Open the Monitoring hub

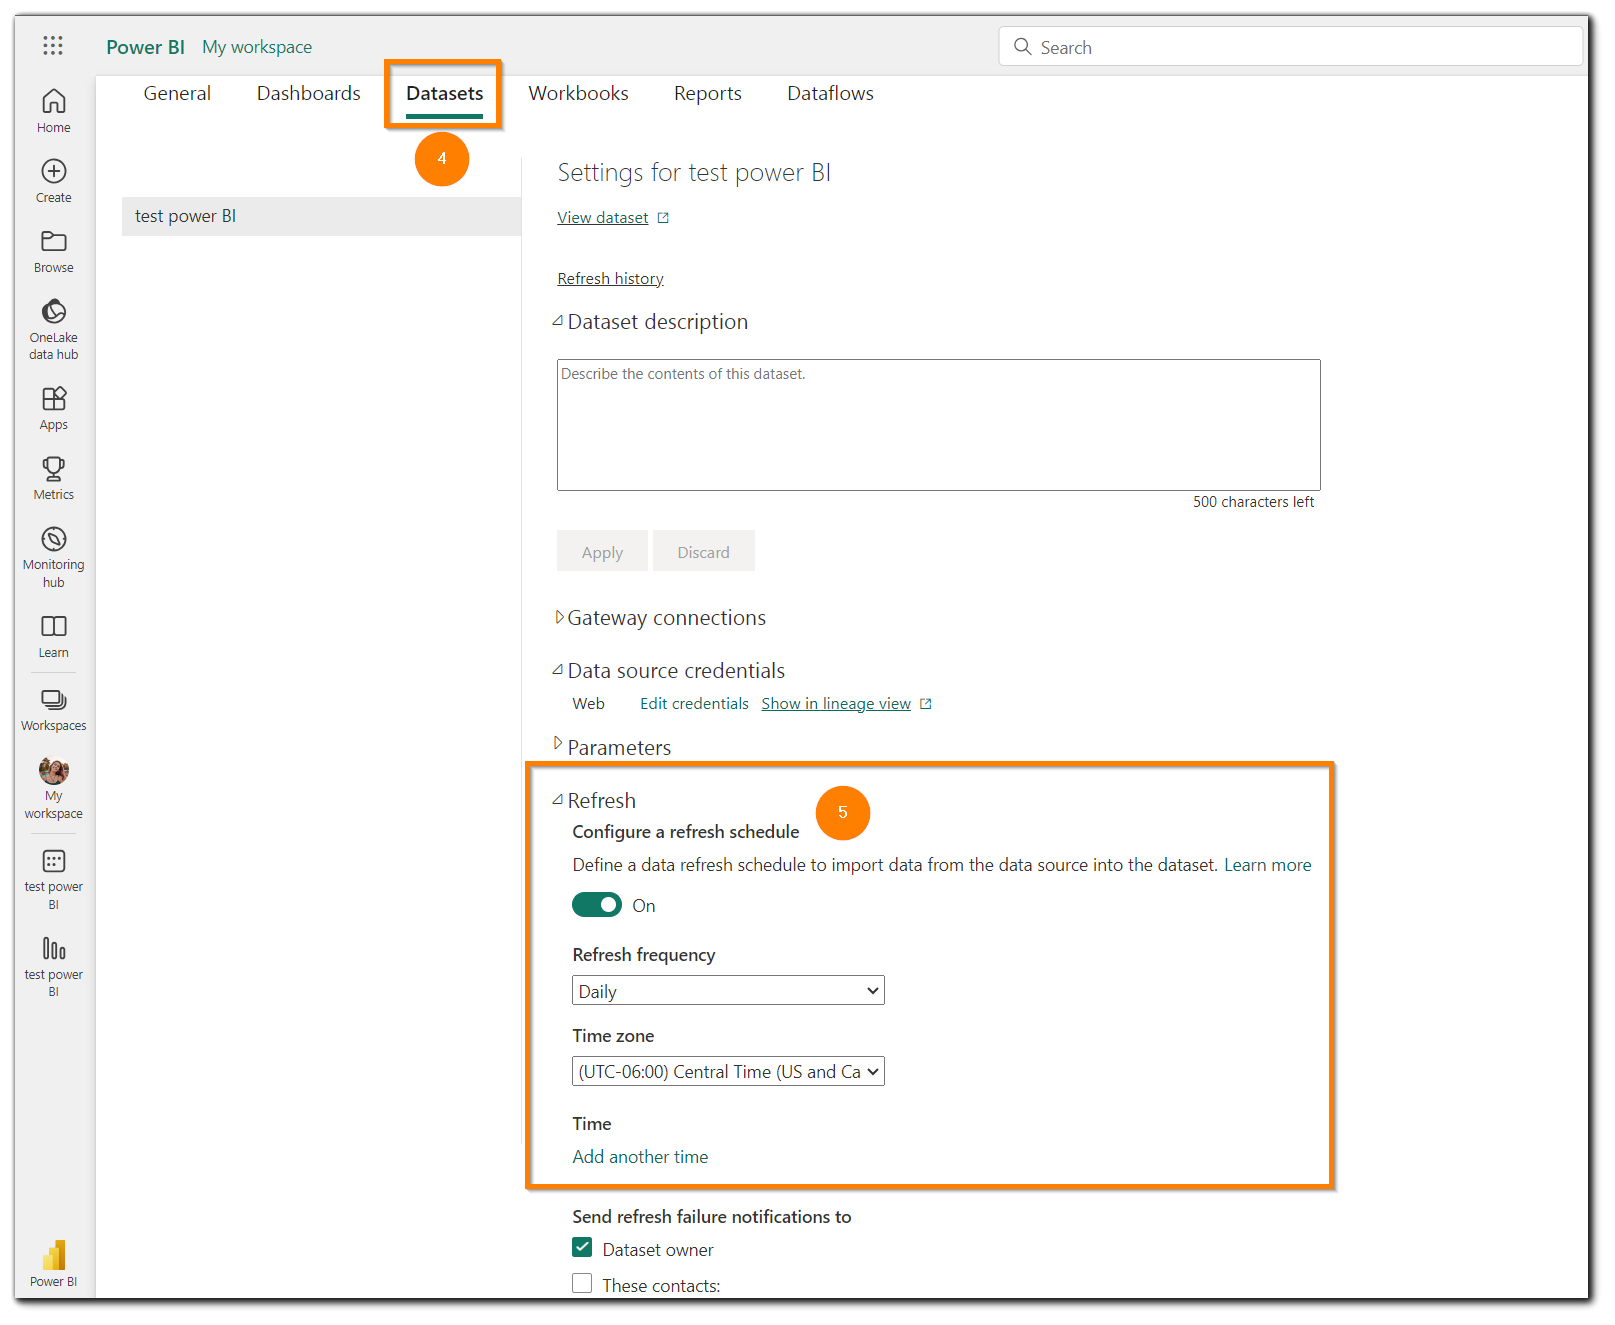pyautogui.click(x=54, y=557)
